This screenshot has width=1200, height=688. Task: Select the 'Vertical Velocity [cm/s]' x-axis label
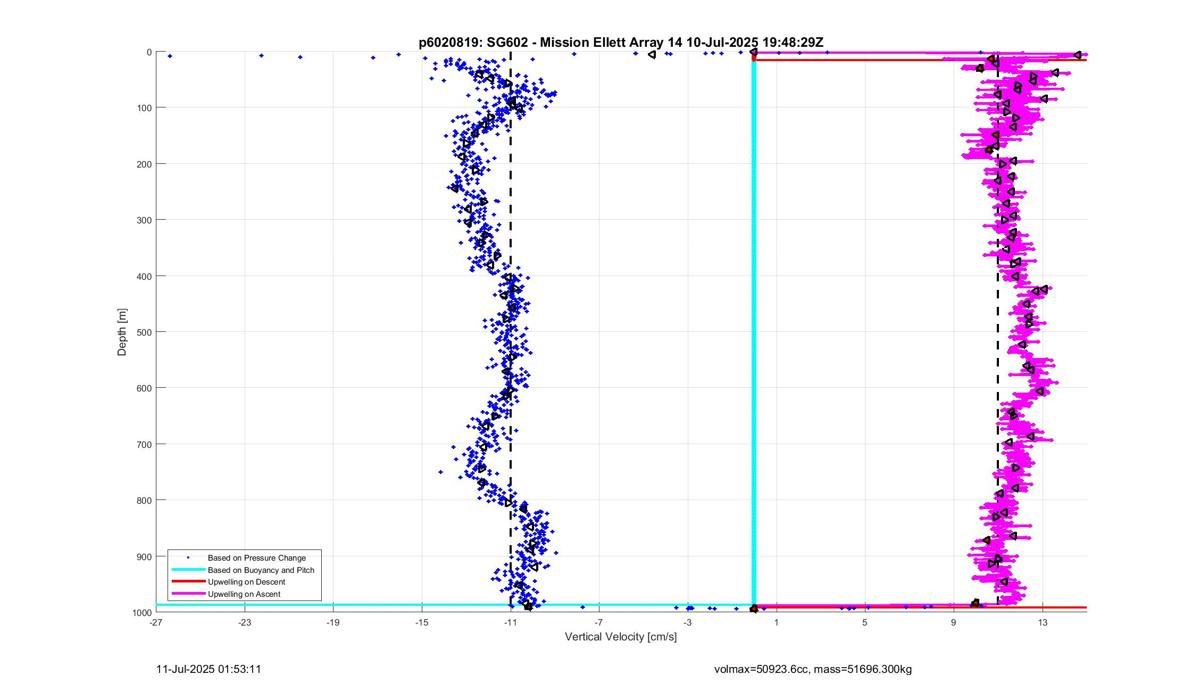click(621, 636)
